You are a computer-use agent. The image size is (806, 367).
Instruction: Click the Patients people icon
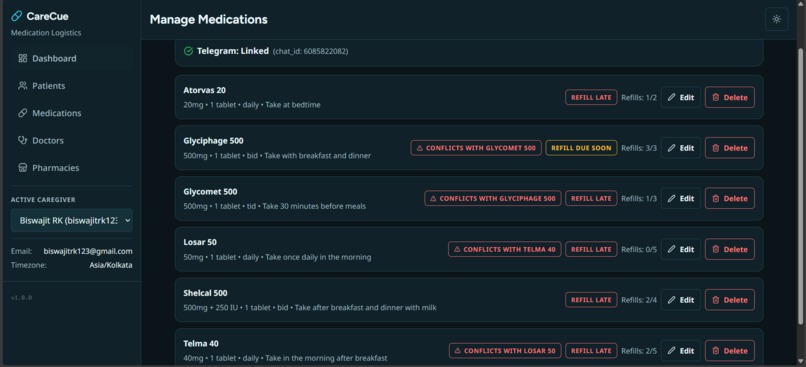pyautogui.click(x=23, y=86)
